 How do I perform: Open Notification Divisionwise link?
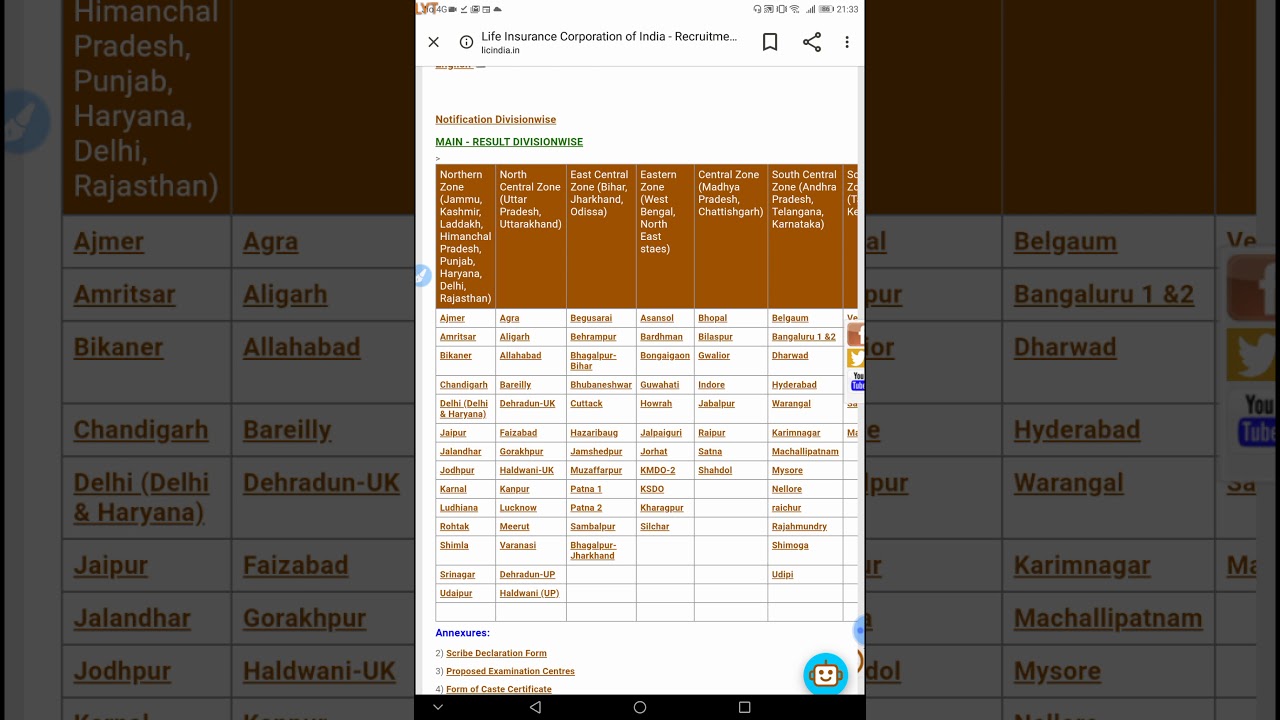point(495,120)
